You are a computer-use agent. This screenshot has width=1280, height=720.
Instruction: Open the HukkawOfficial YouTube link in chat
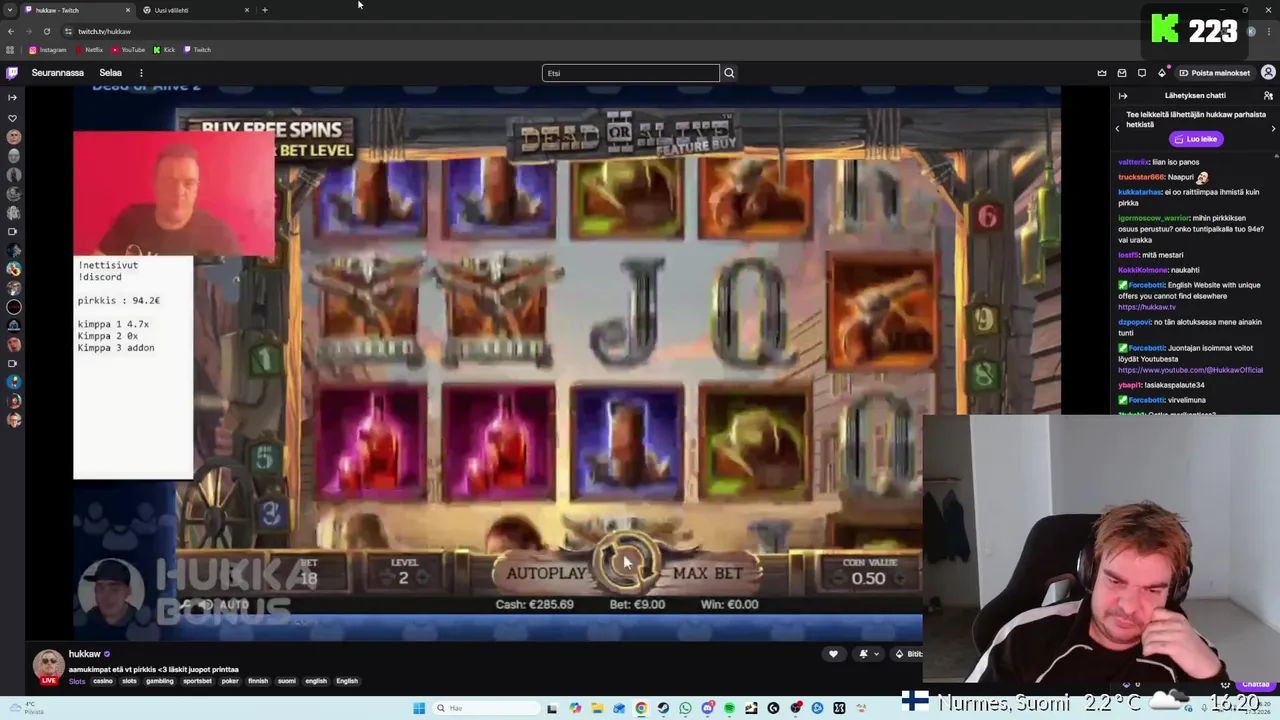pos(1190,370)
